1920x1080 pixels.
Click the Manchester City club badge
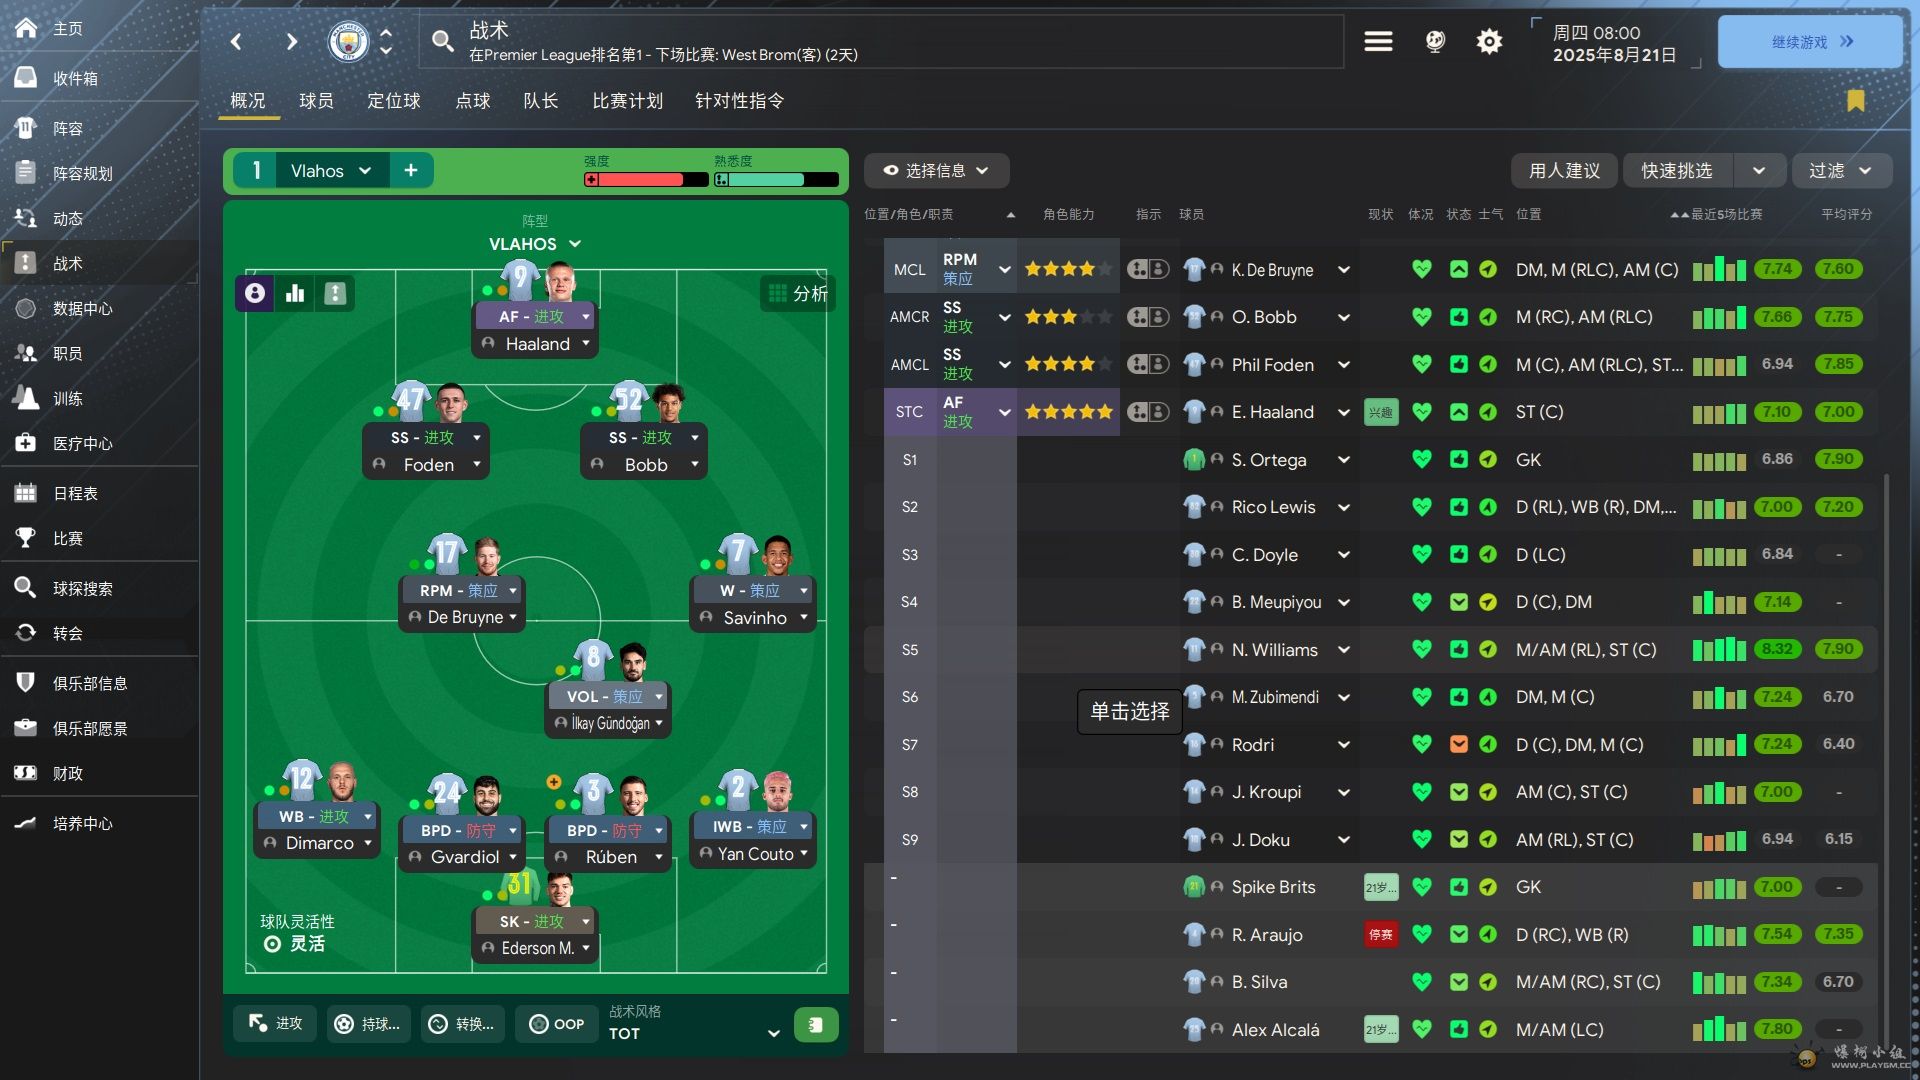pos(348,41)
